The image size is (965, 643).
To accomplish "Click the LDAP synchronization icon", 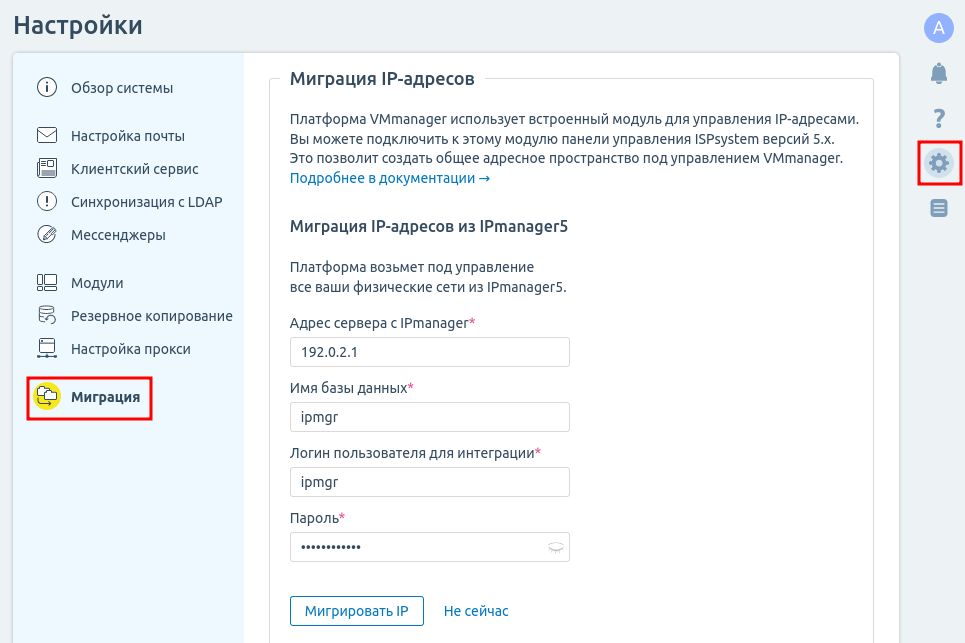I will coord(47,201).
